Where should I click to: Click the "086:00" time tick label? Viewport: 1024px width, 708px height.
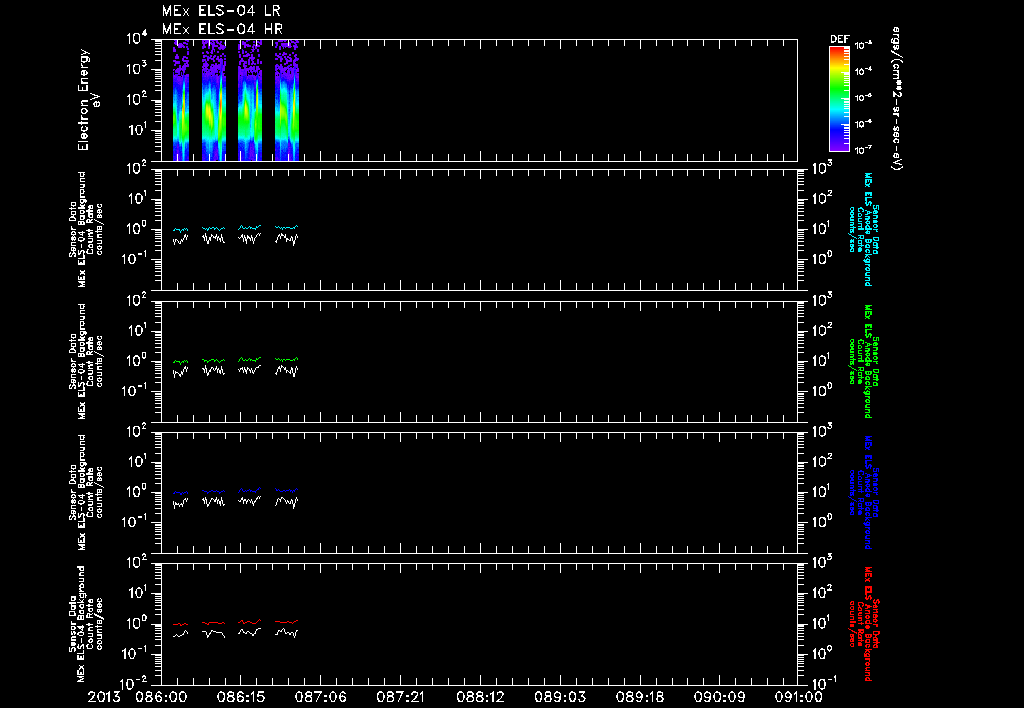(161, 697)
